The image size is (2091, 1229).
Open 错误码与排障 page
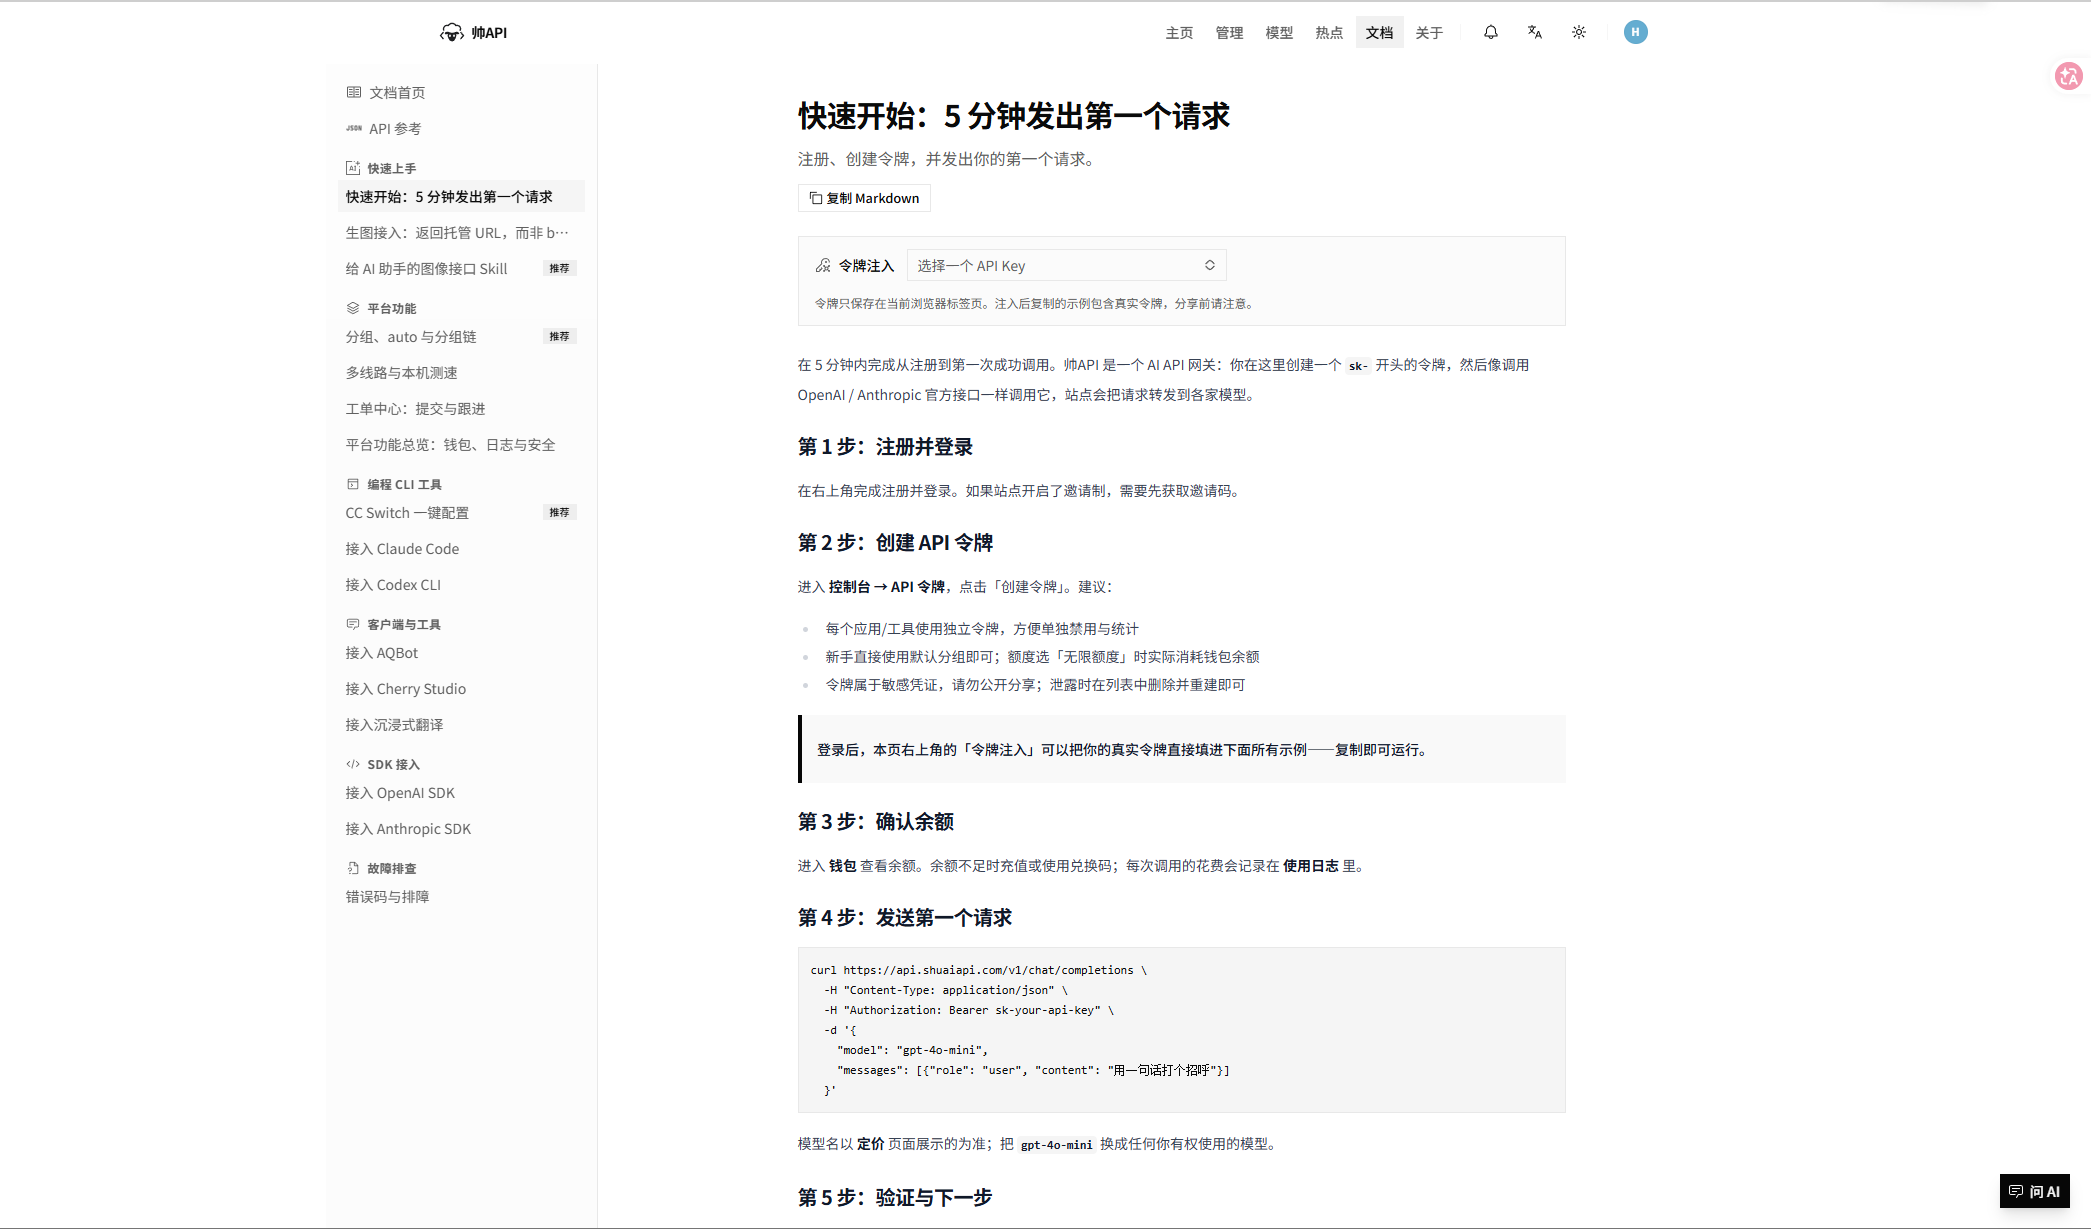[x=461, y=896]
